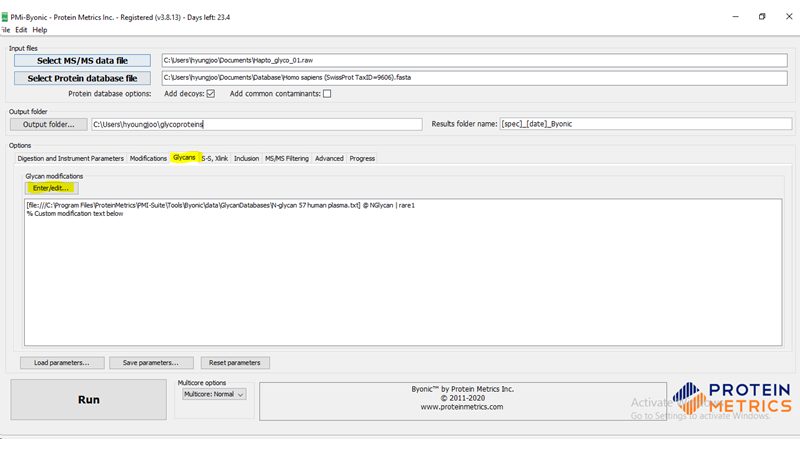The image size is (800, 450).
Task: Click Select Protein database file button
Action: click(x=82, y=79)
